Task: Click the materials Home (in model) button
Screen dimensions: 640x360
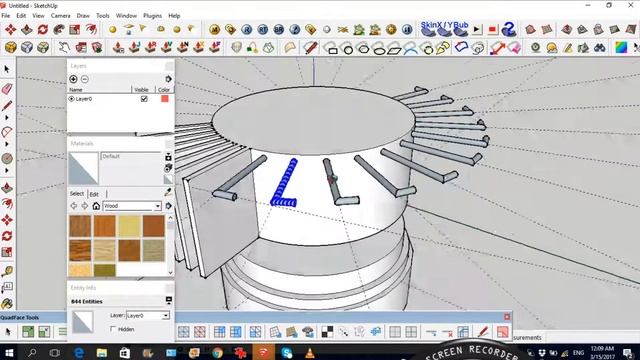Action: point(96,206)
